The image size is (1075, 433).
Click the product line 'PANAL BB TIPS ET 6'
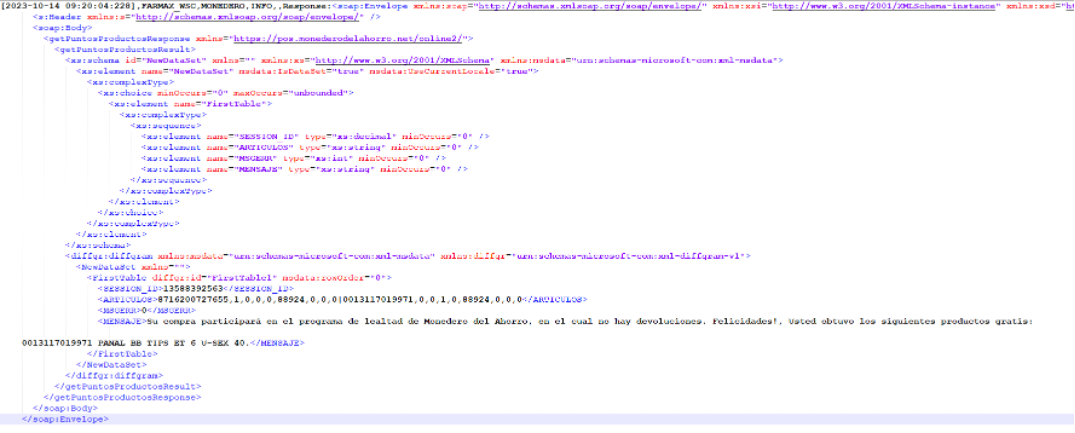(137, 343)
